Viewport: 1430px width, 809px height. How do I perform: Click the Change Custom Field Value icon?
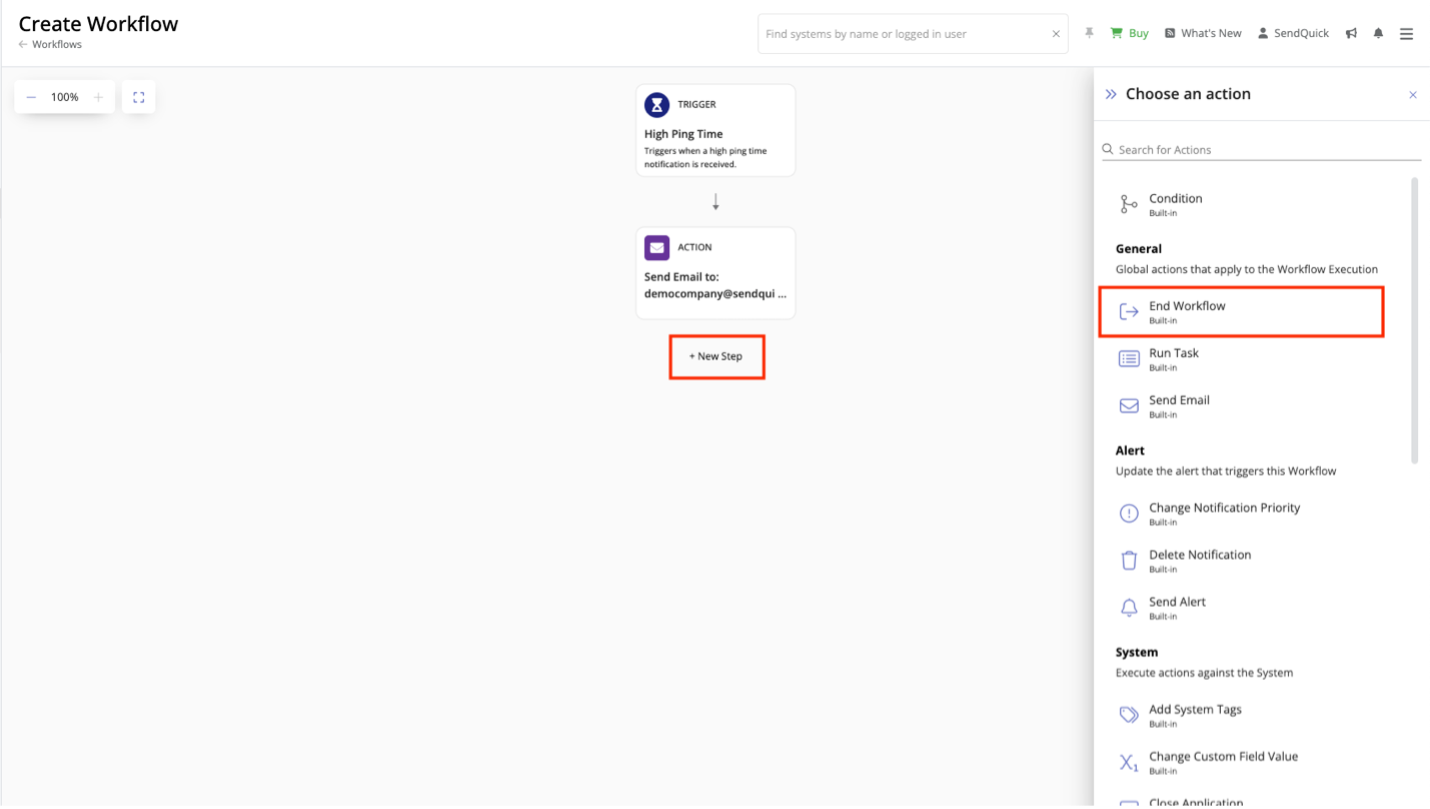(x=1129, y=762)
